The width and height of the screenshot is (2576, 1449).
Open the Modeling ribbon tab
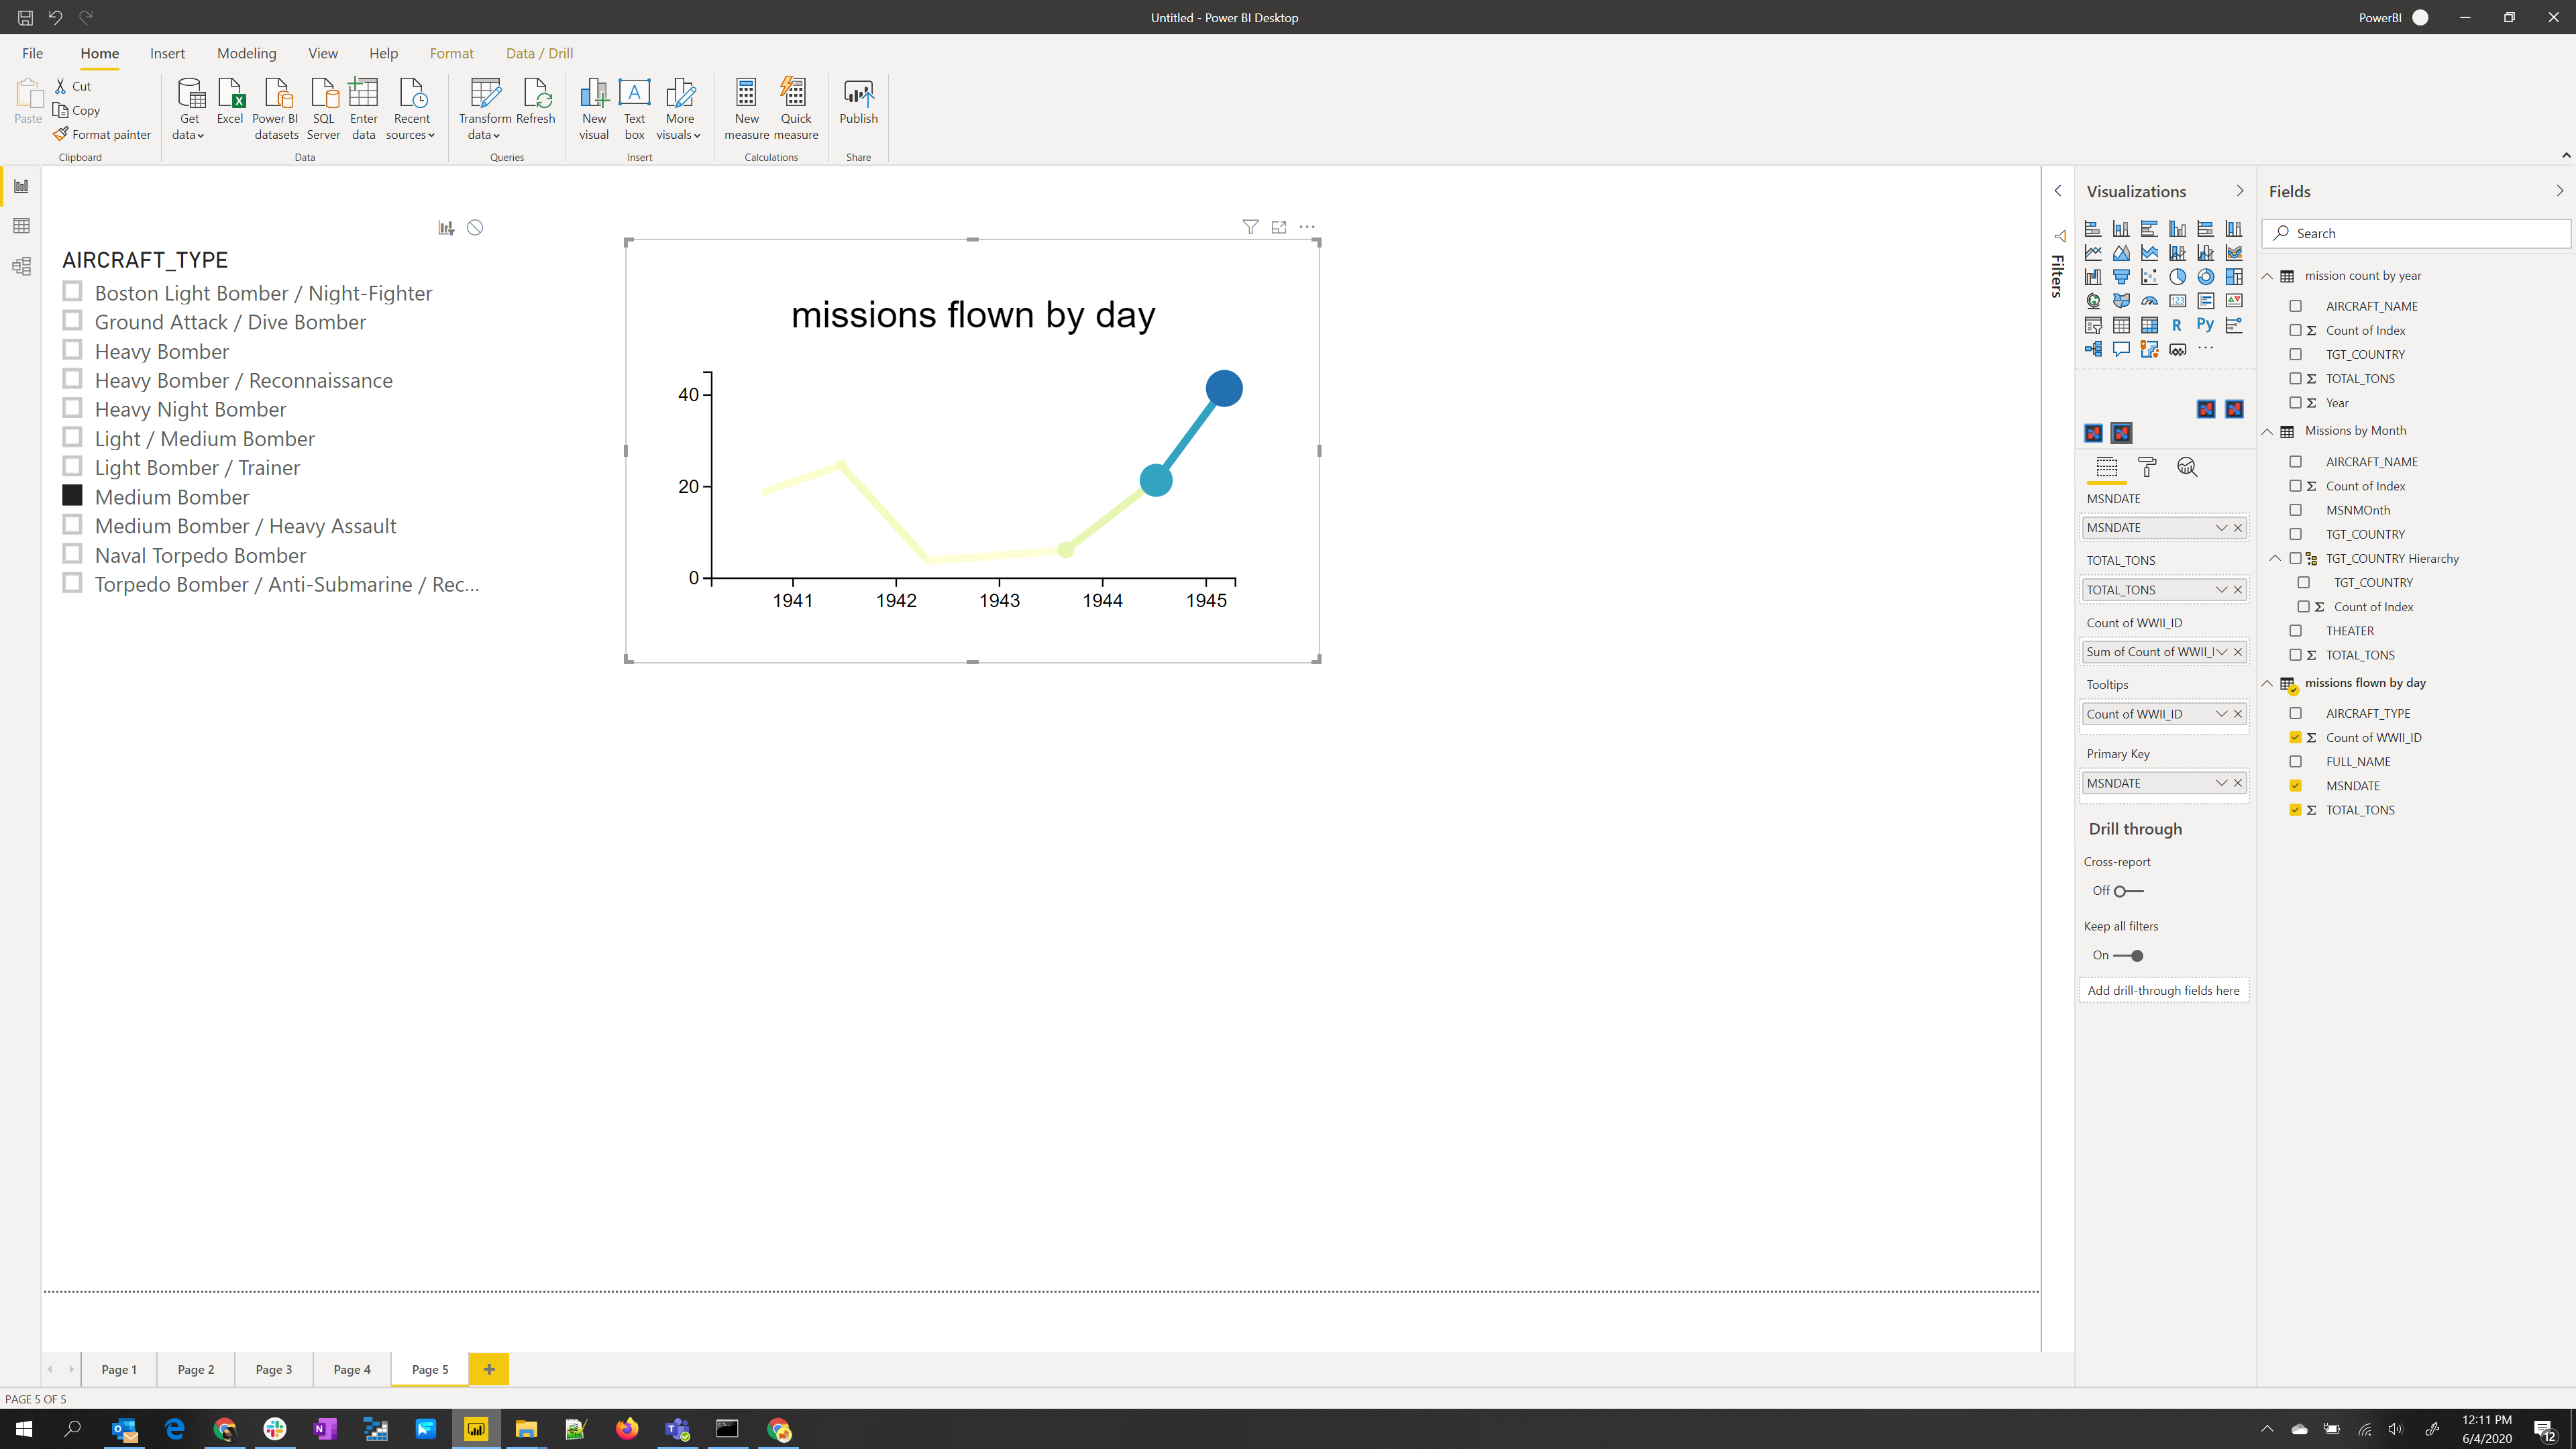[246, 53]
